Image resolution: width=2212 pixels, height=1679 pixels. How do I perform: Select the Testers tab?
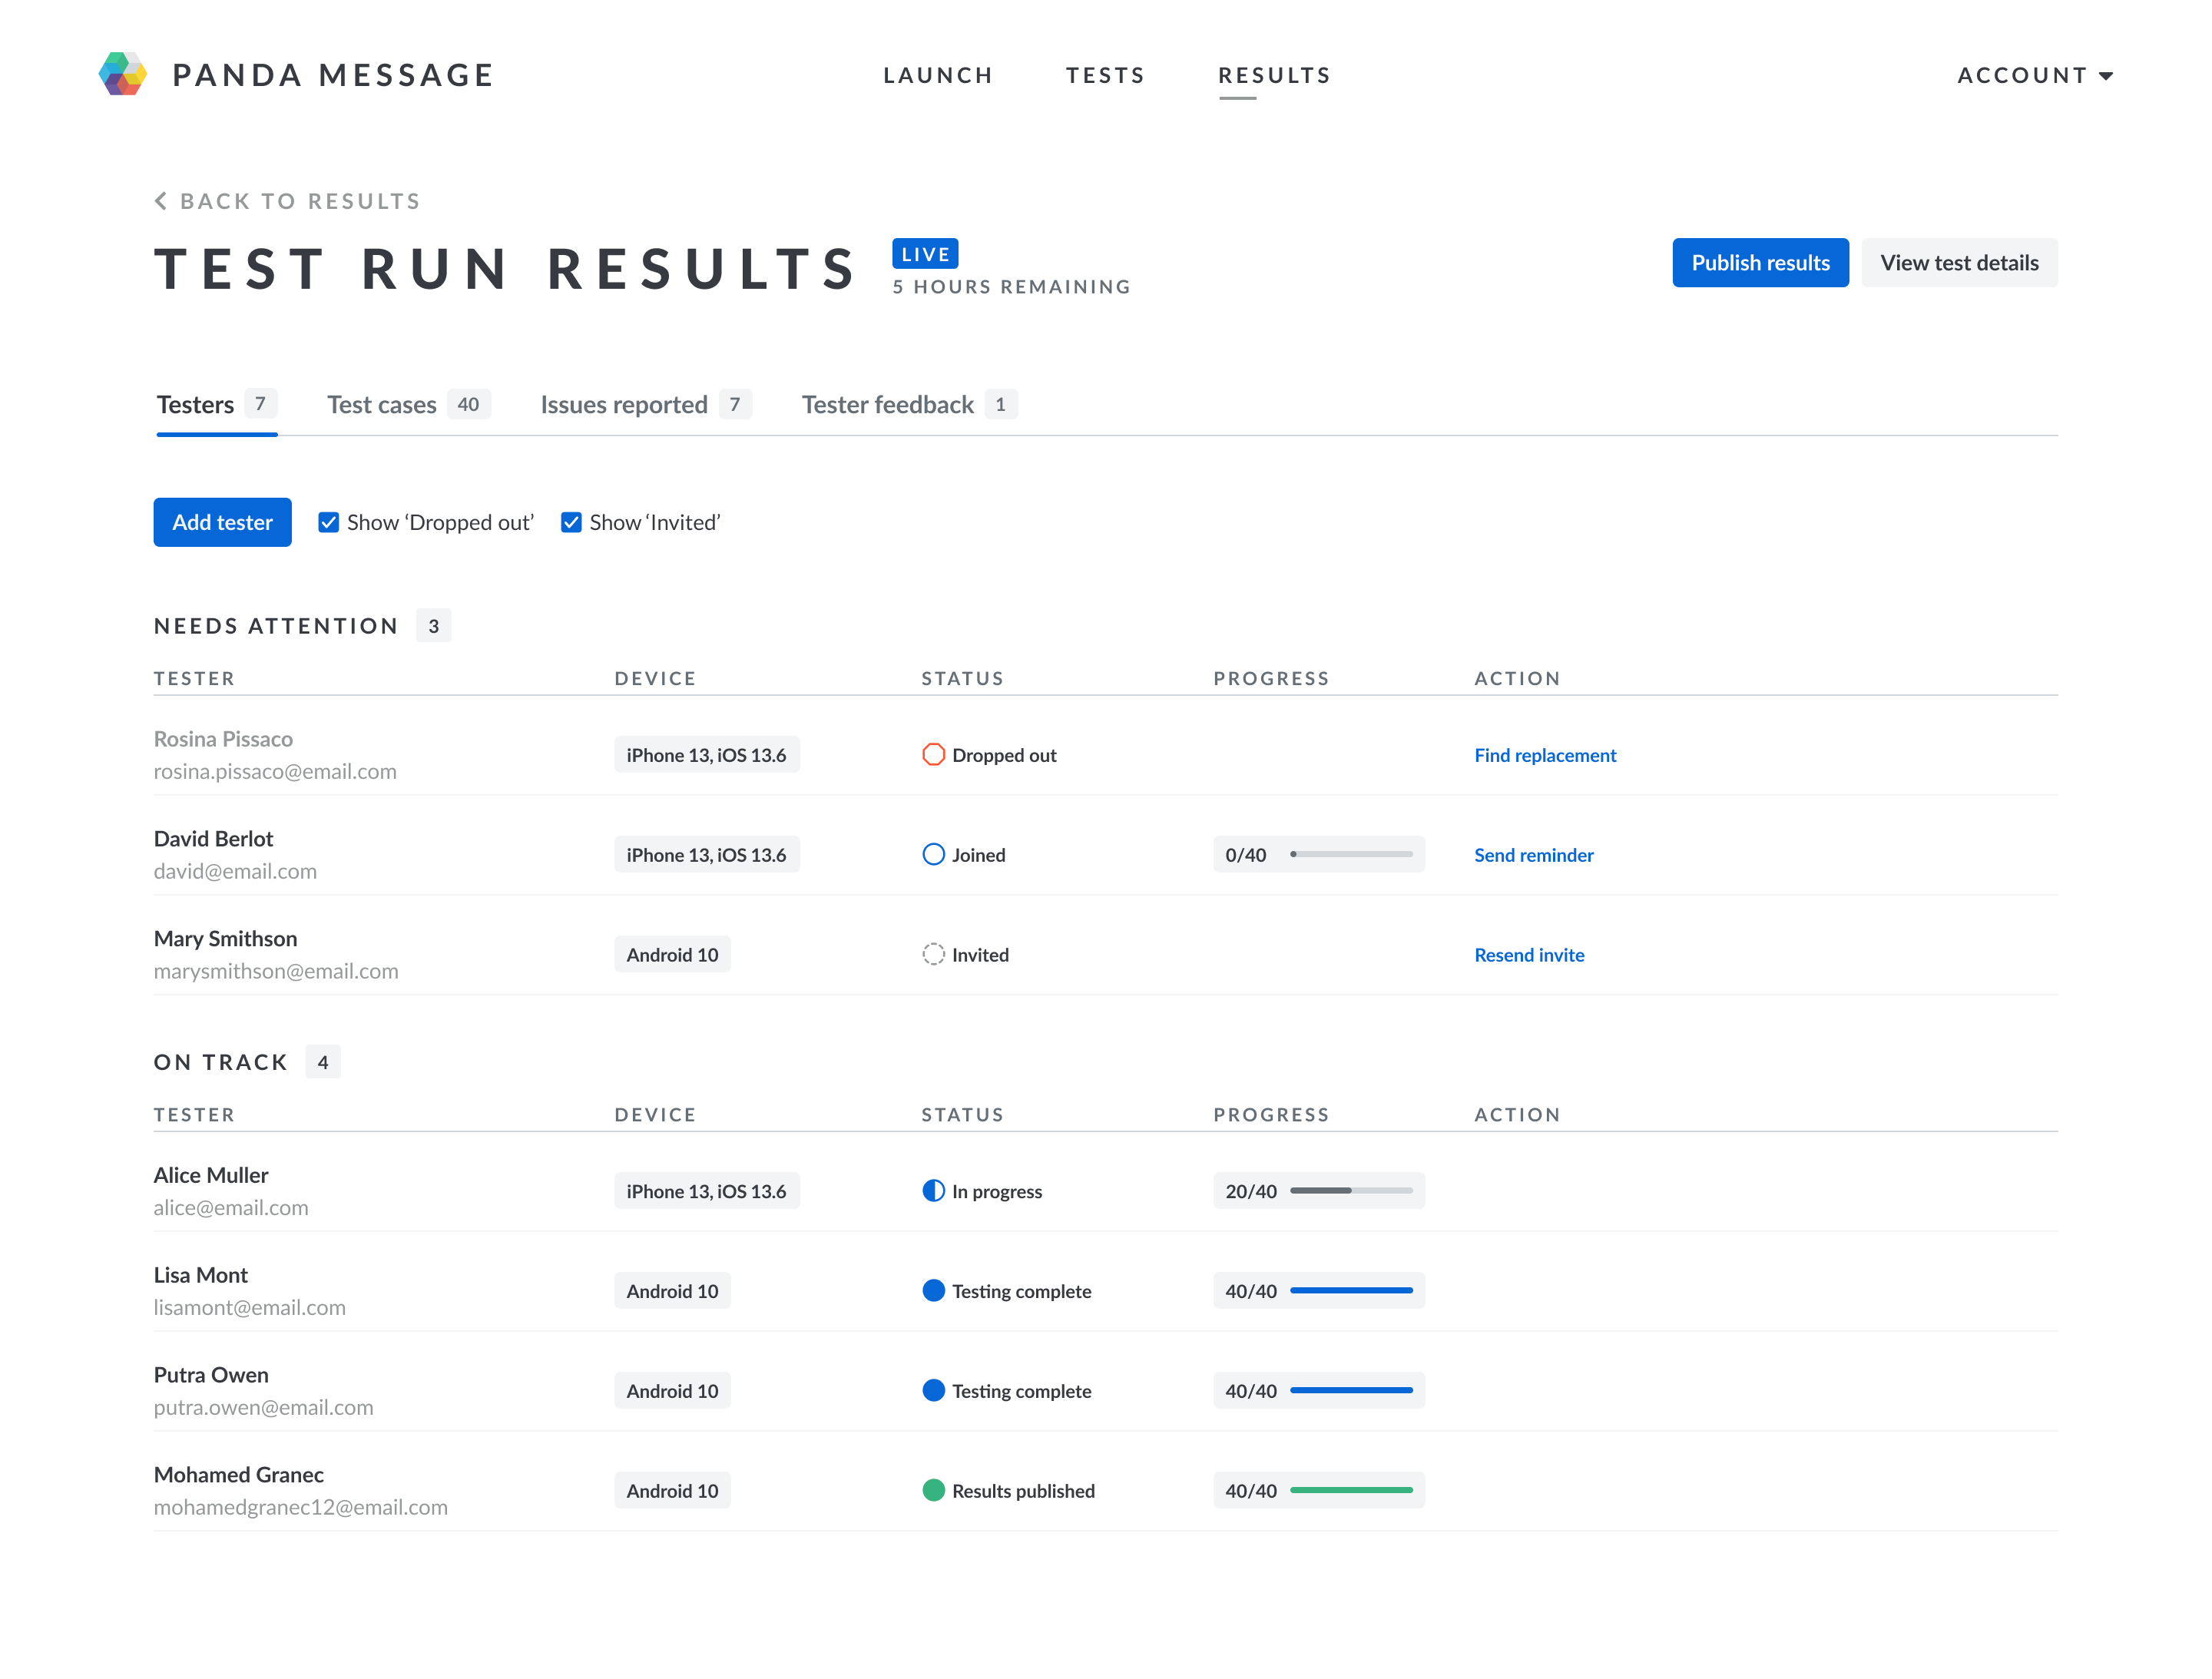(217, 405)
